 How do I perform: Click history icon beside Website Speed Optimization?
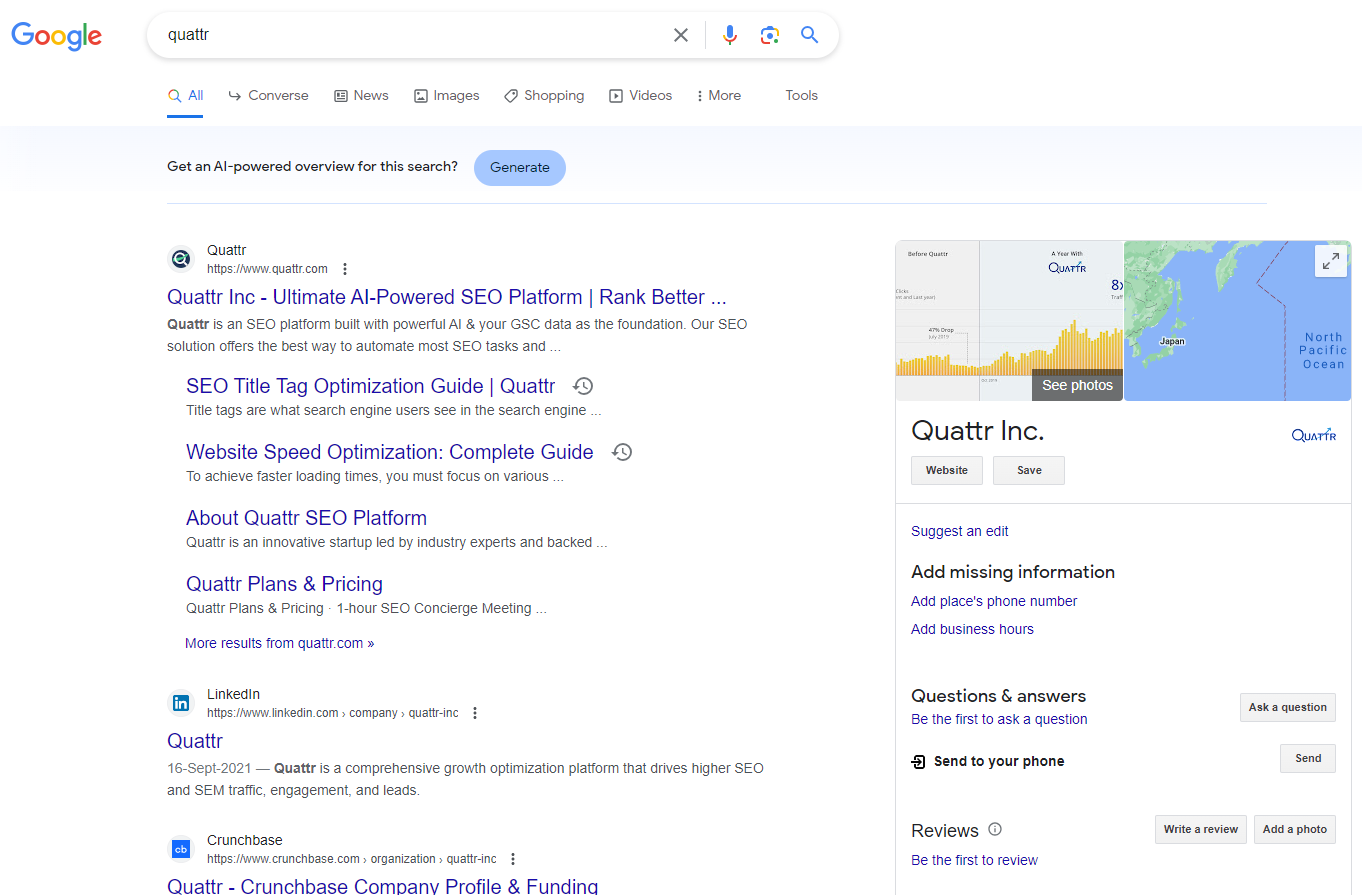[622, 452]
